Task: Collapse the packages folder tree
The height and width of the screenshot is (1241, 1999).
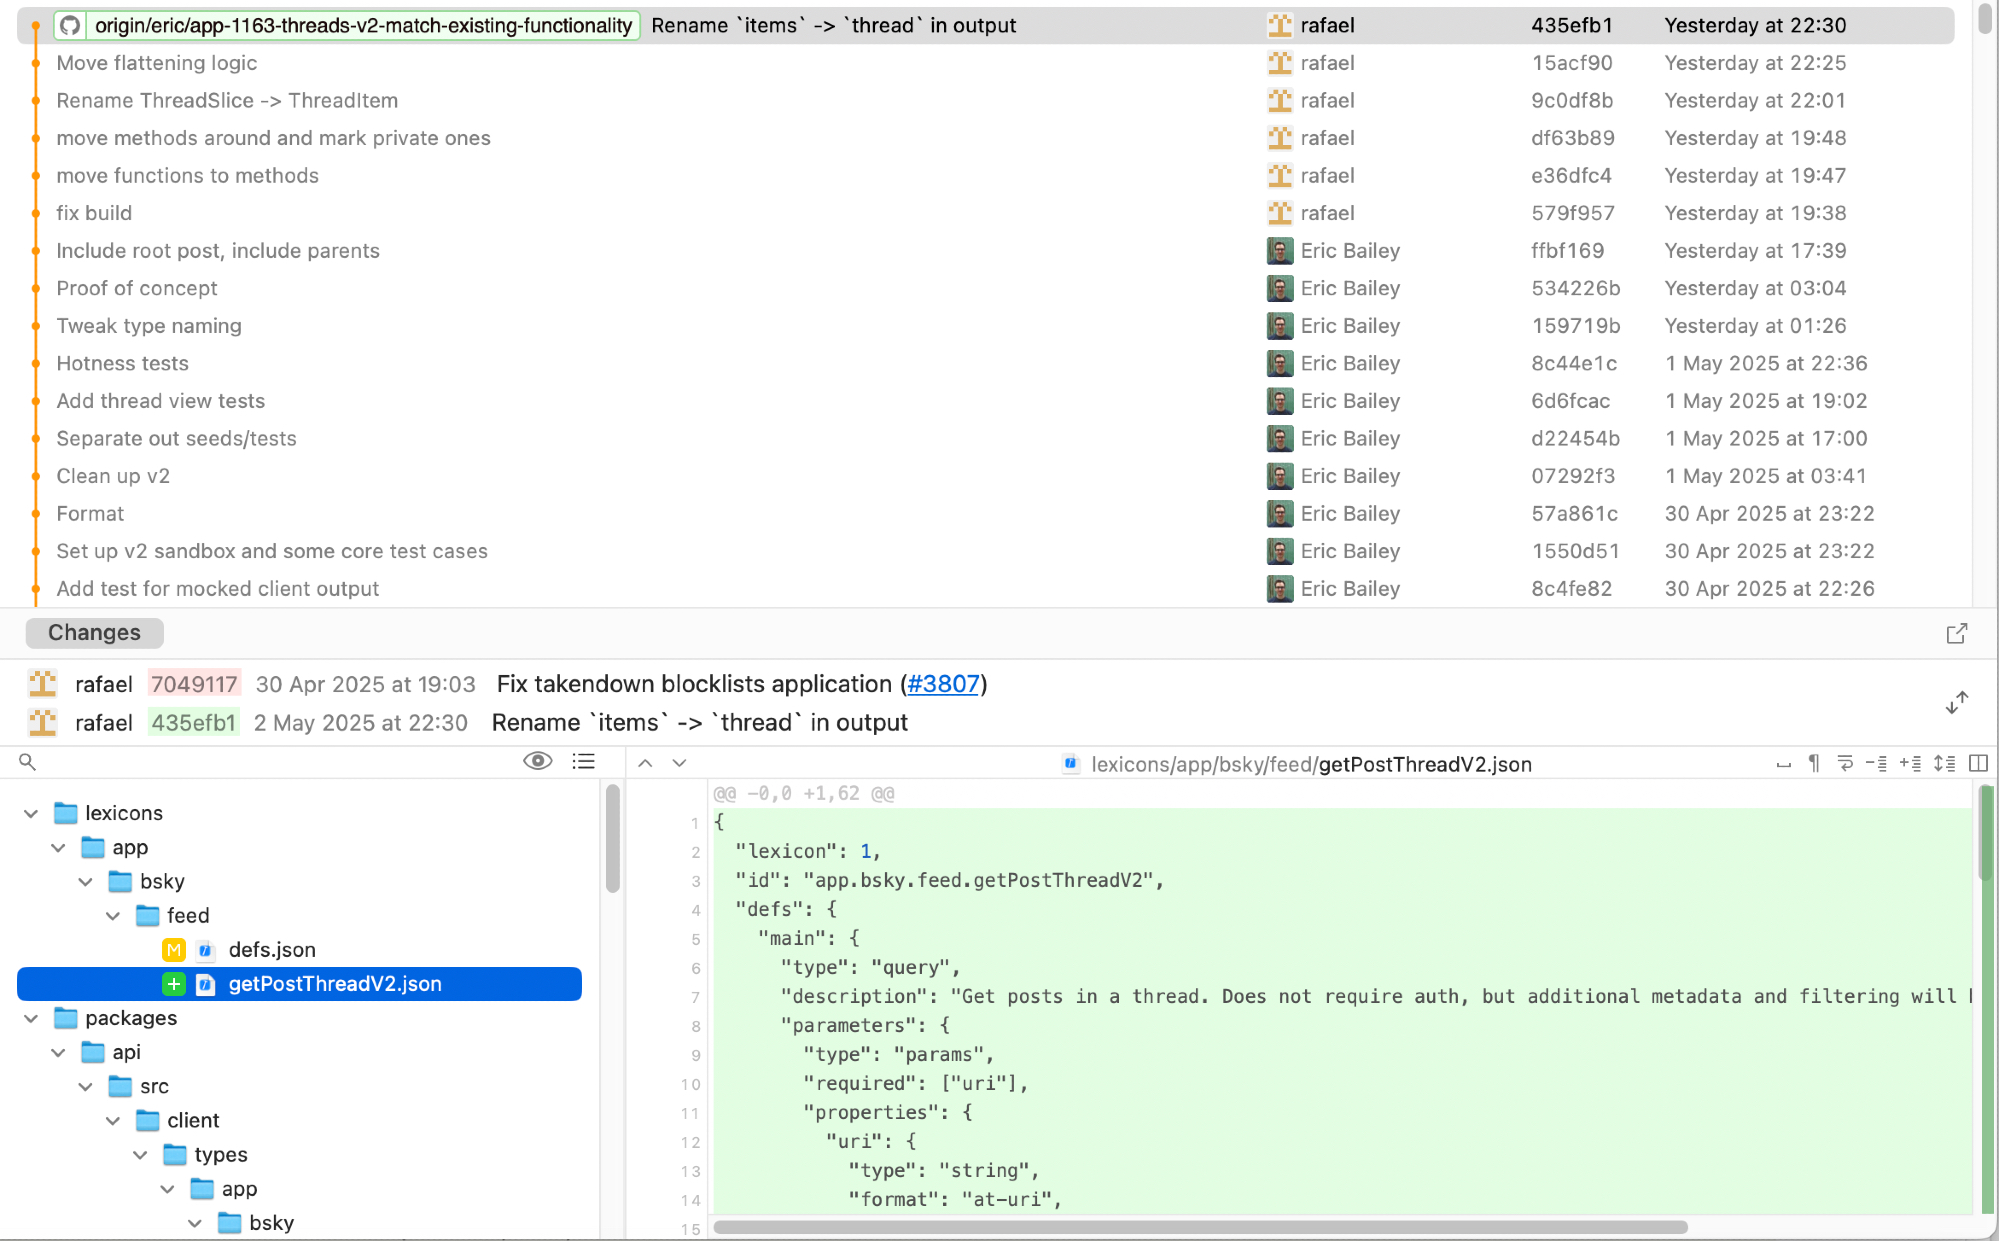Action: point(31,1018)
